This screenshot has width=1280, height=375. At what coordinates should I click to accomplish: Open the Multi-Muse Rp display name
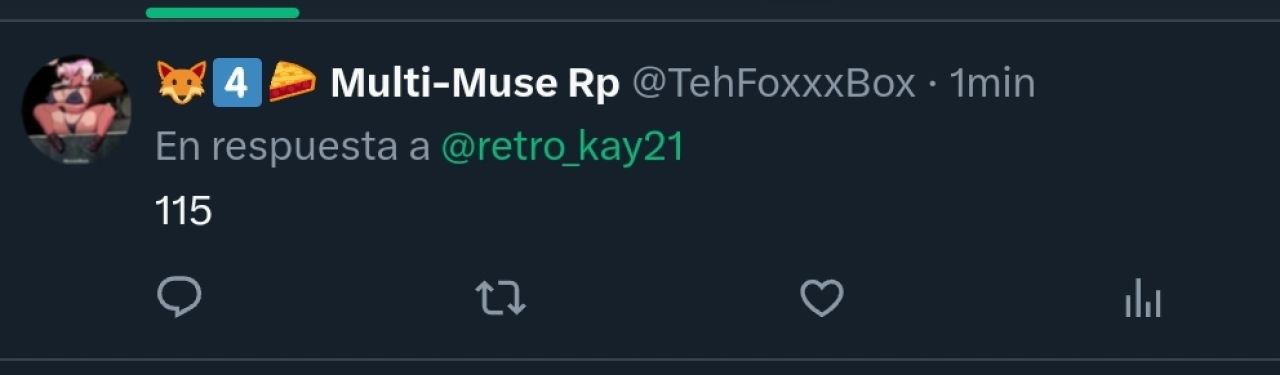[475, 85]
